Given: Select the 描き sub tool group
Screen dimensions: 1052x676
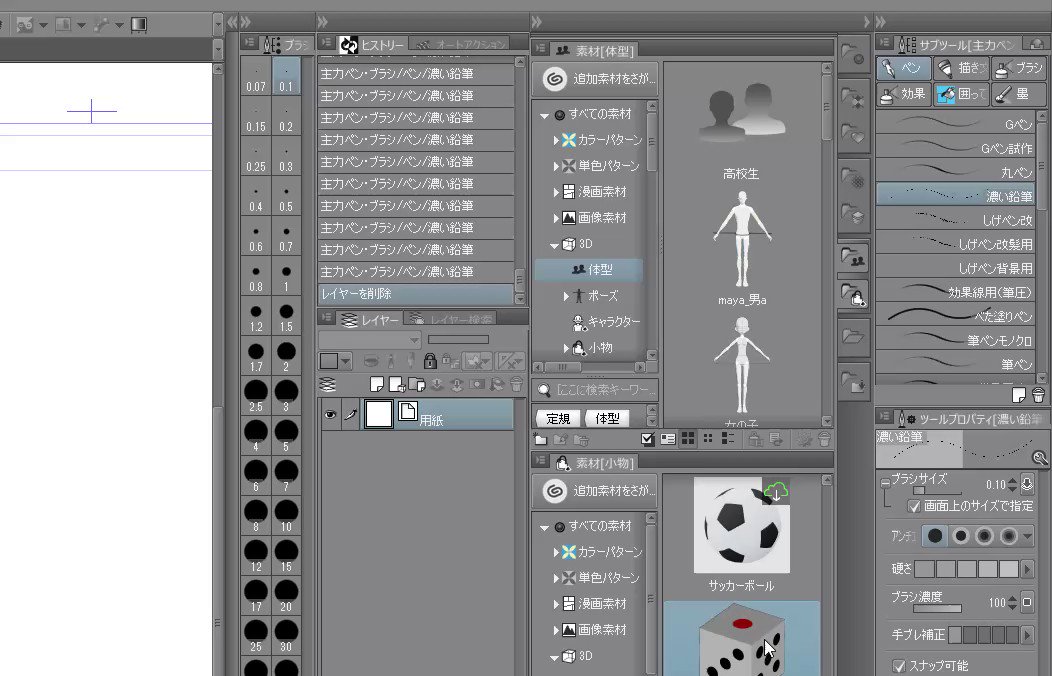Looking at the screenshot, I should [961, 68].
